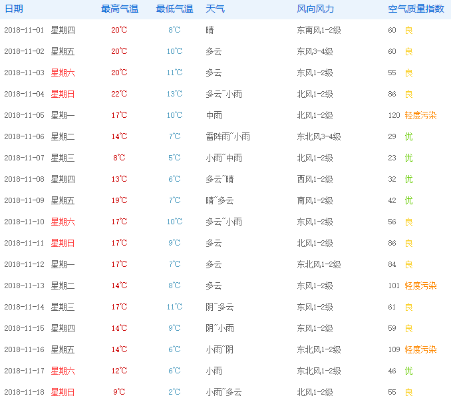The image size is (451, 400).
Task: Select the 19℃ high temperature cell
Action: click(119, 200)
